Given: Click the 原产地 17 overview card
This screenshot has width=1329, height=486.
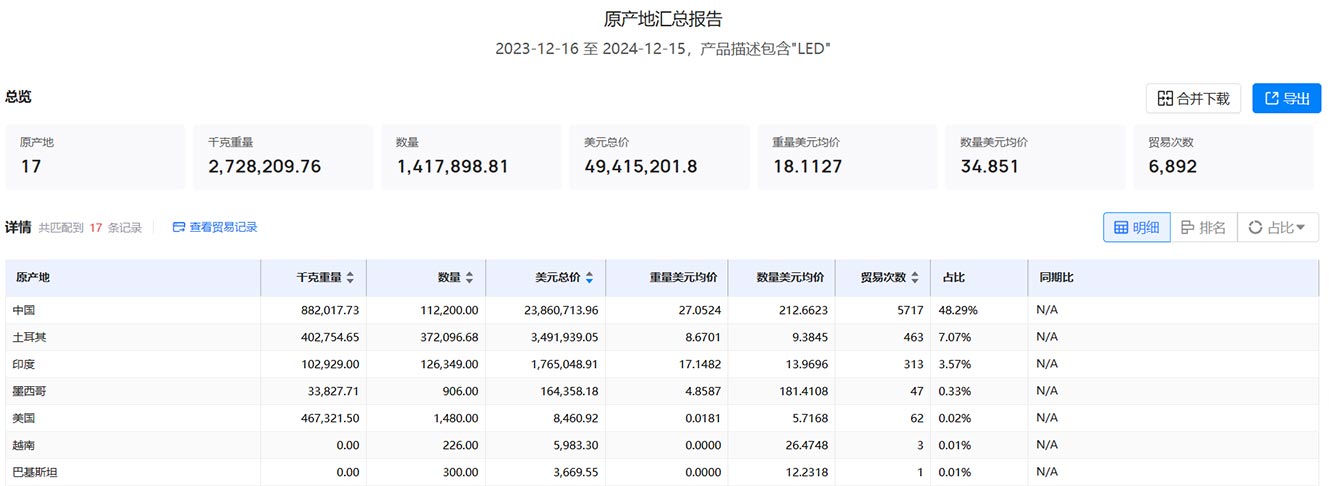Looking at the screenshot, I should pos(95,157).
